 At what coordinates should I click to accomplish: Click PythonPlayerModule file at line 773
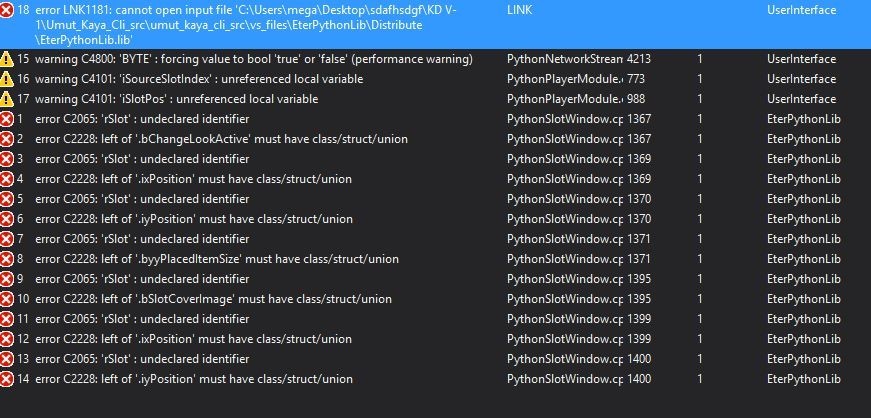point(565,78)
